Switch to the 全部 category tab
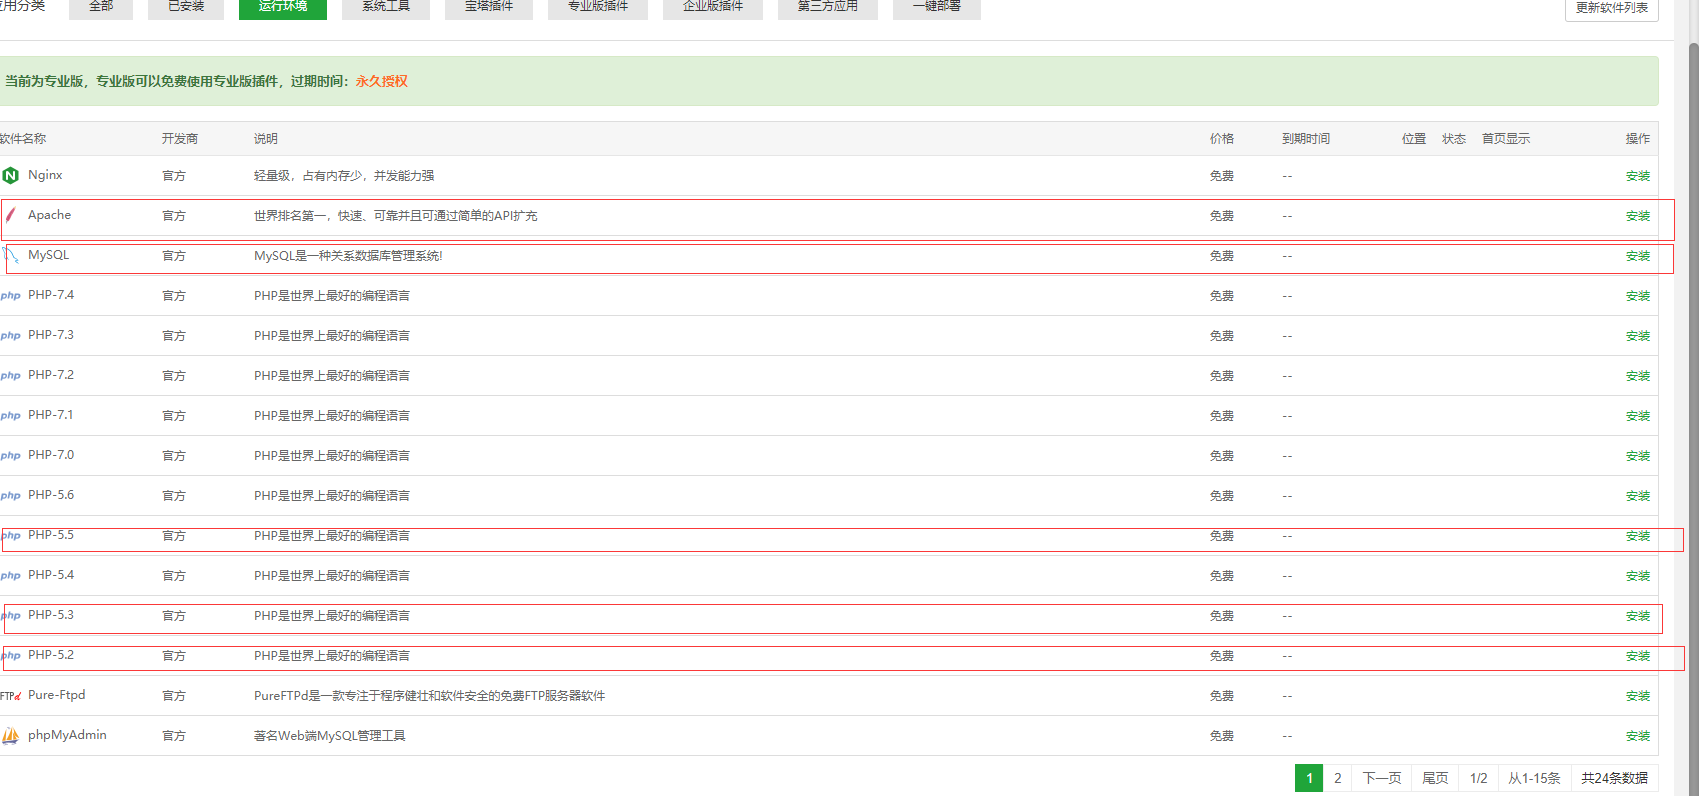Screen dimensions: 1699x796 coord(101,7)
